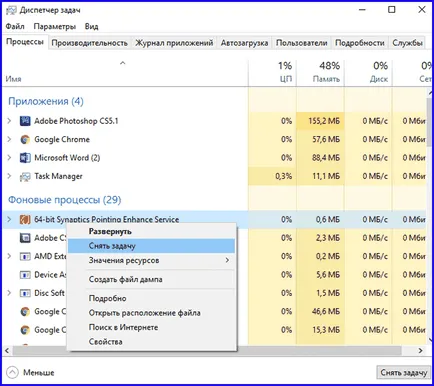Expand the 64-bit Synaptics Pointing Enhance Service row
Viewport: 434px width, 386px height.
click(9, 219)
